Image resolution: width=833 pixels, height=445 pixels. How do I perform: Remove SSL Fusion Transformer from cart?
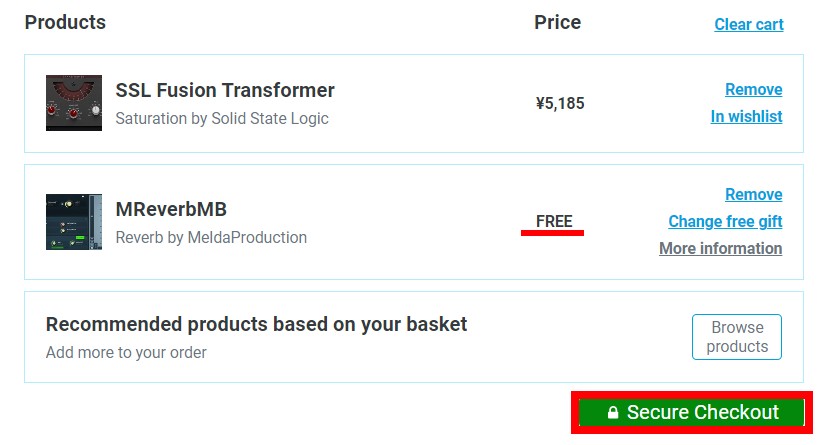(753, 90)
